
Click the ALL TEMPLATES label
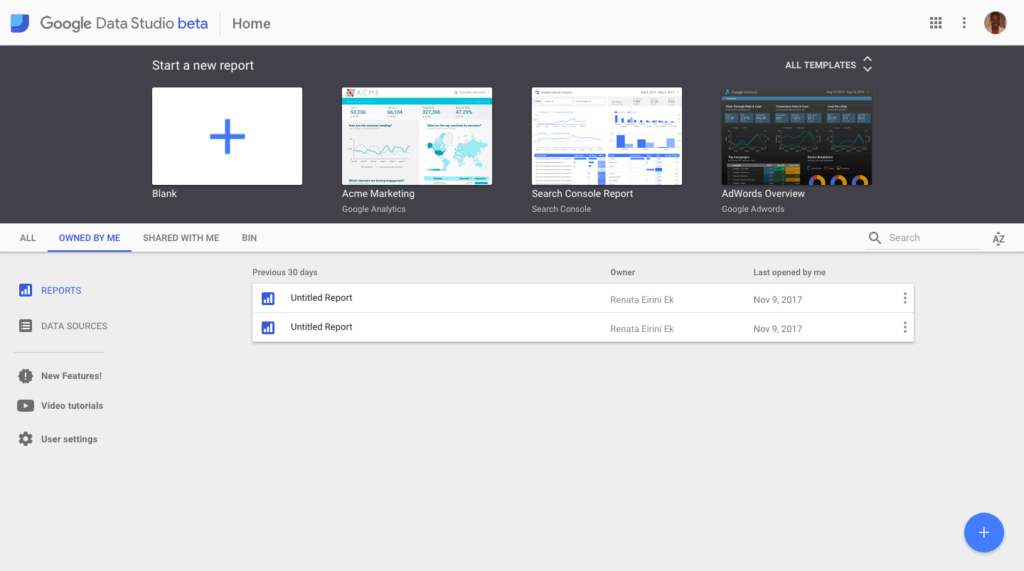(820, 65)
